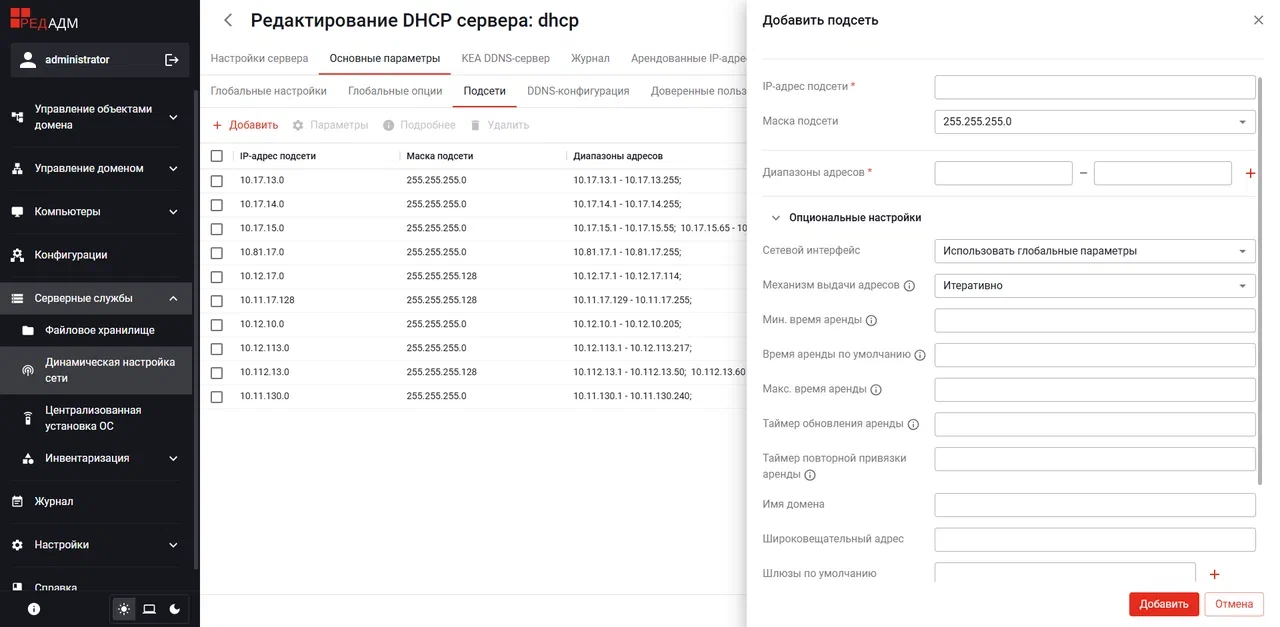Toggle the select-all checkbox in table header
Screen dimensions: 1280x627
[217, 156]
